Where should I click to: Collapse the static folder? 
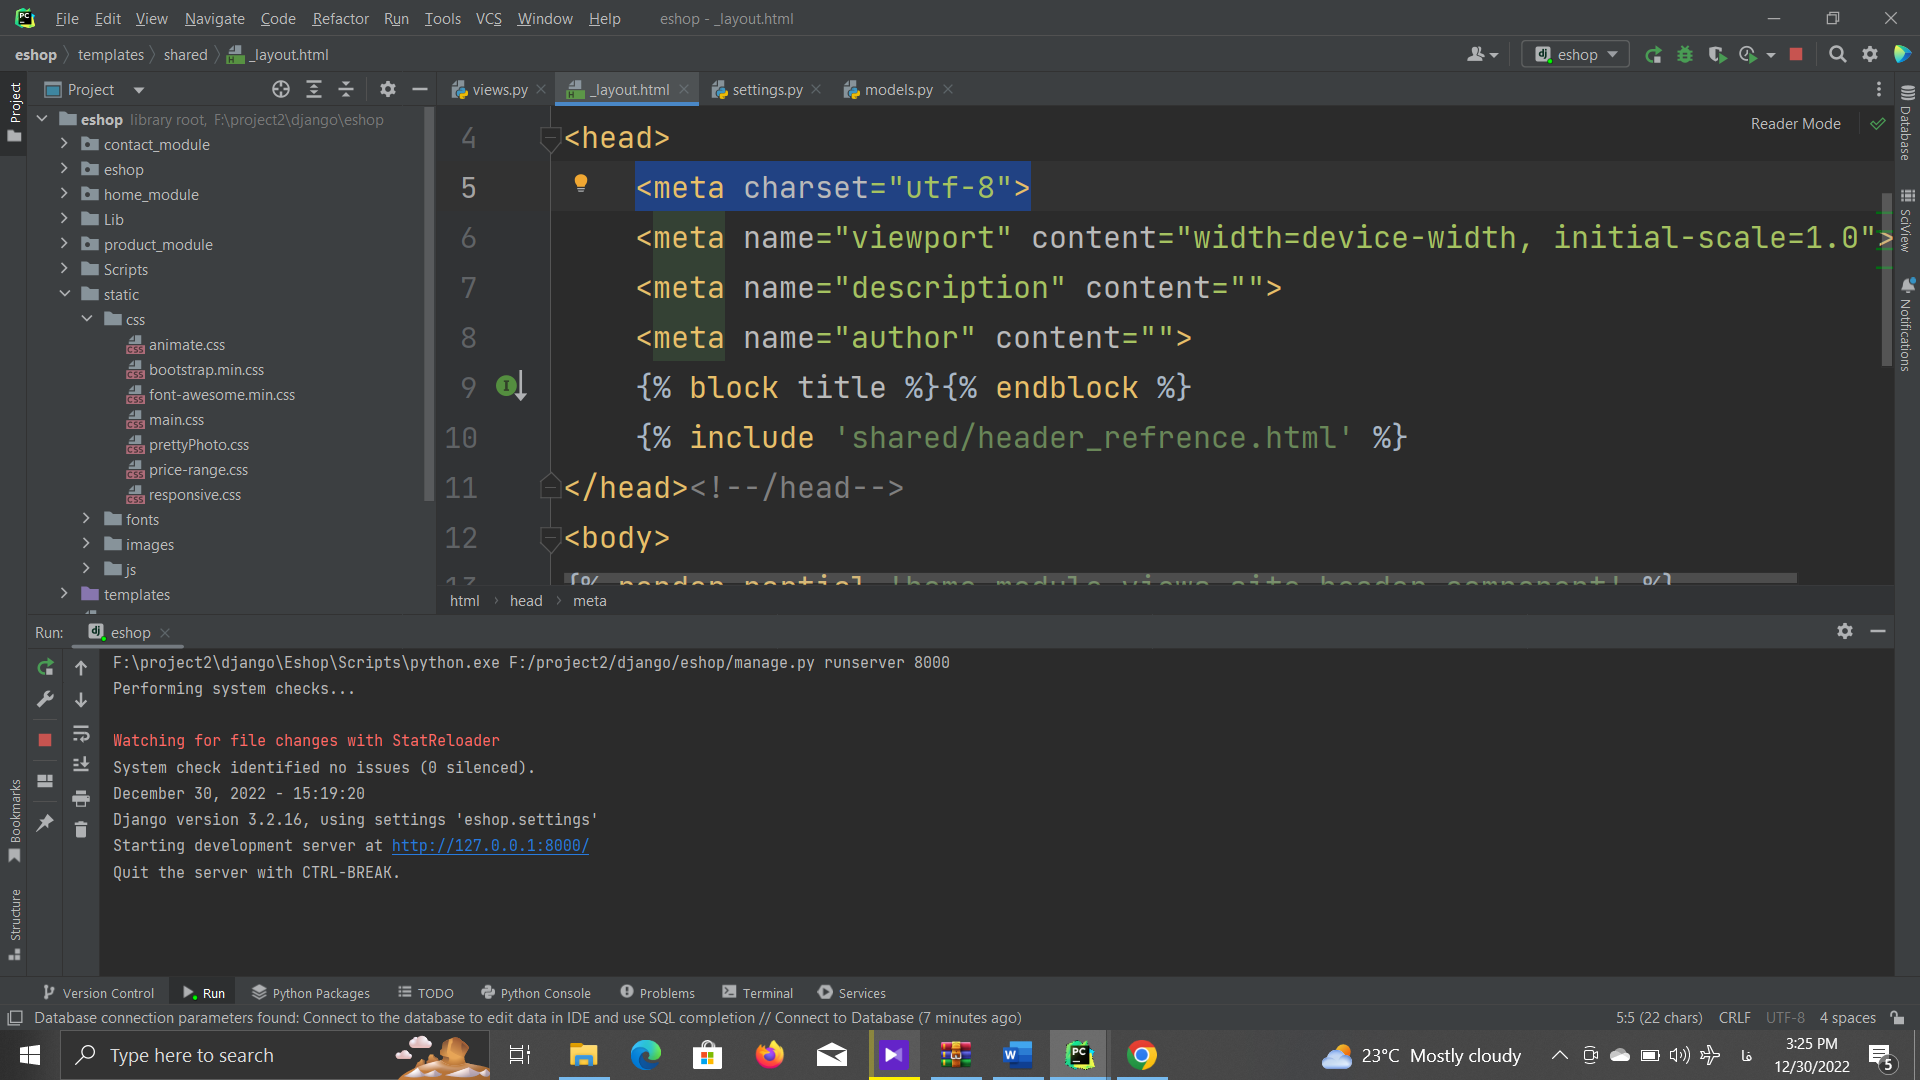66,294
